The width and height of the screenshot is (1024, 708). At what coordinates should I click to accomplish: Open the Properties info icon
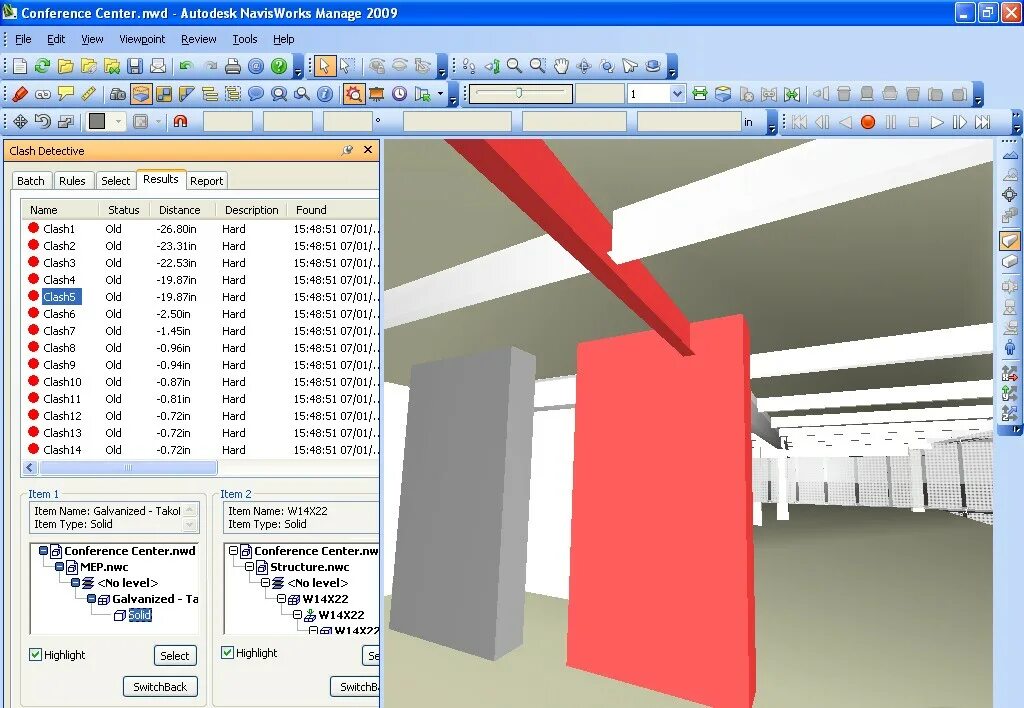click(325, 94)
